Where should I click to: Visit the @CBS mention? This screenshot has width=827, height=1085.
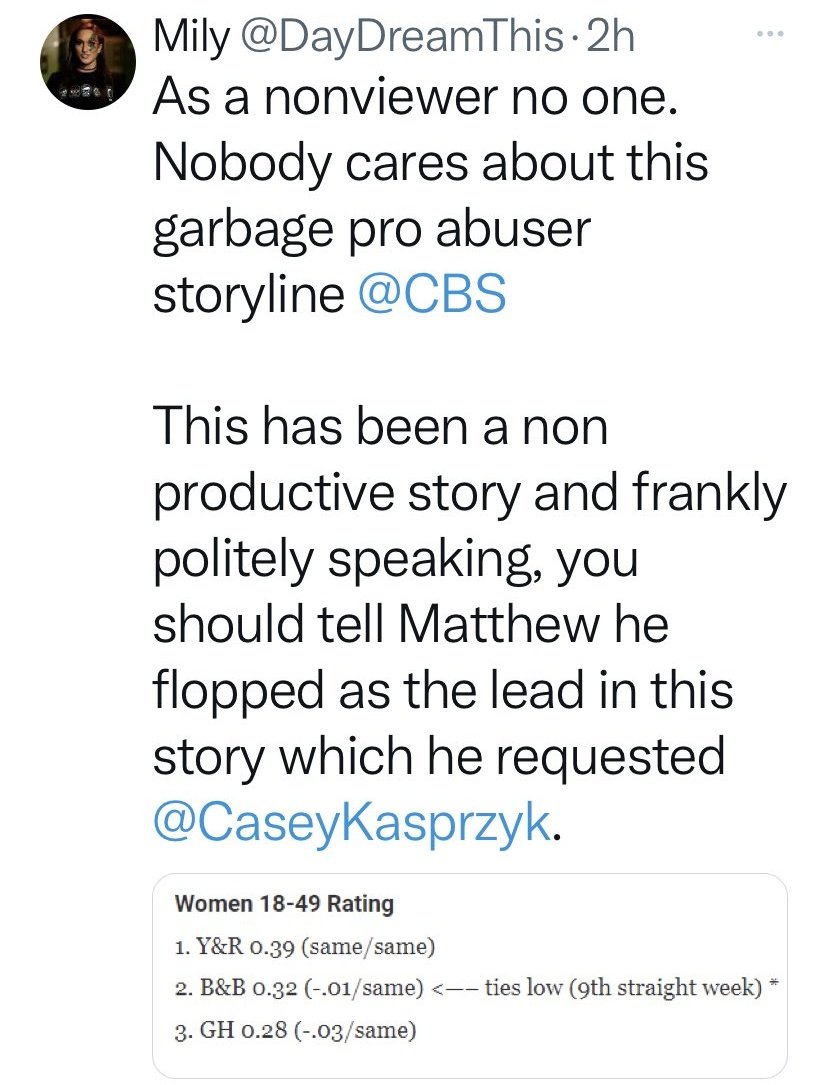click(433, 293)
